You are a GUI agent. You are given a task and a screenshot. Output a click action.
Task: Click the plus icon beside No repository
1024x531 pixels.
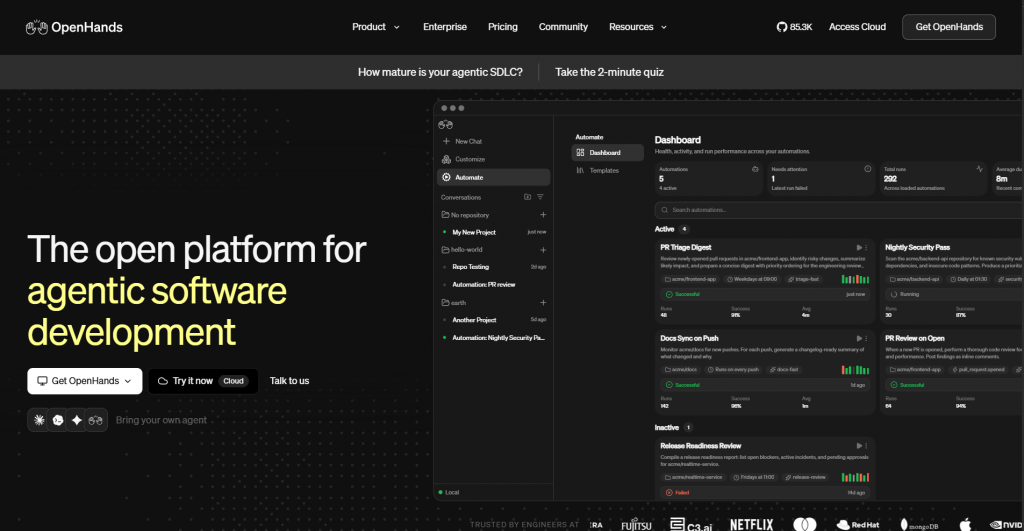click(543, 215)
